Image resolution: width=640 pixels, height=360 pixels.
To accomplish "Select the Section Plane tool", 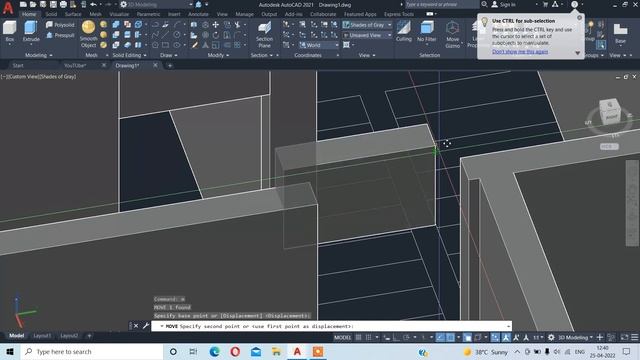I will [264, 35].
